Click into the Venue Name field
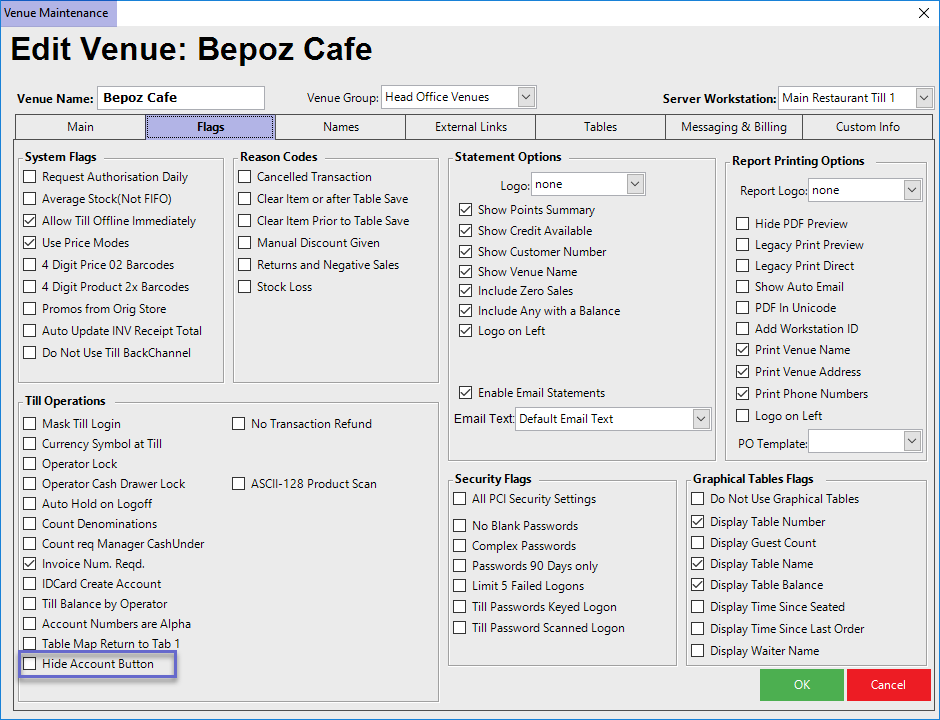 click(180, 98)
